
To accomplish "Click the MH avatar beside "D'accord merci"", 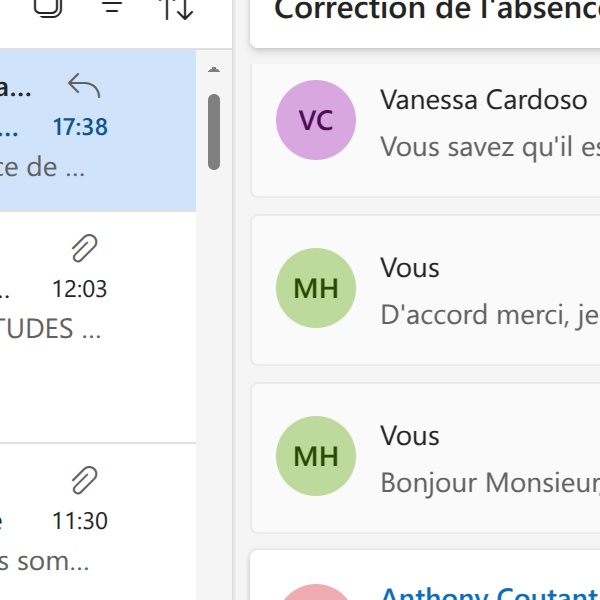I will [316, 288].
